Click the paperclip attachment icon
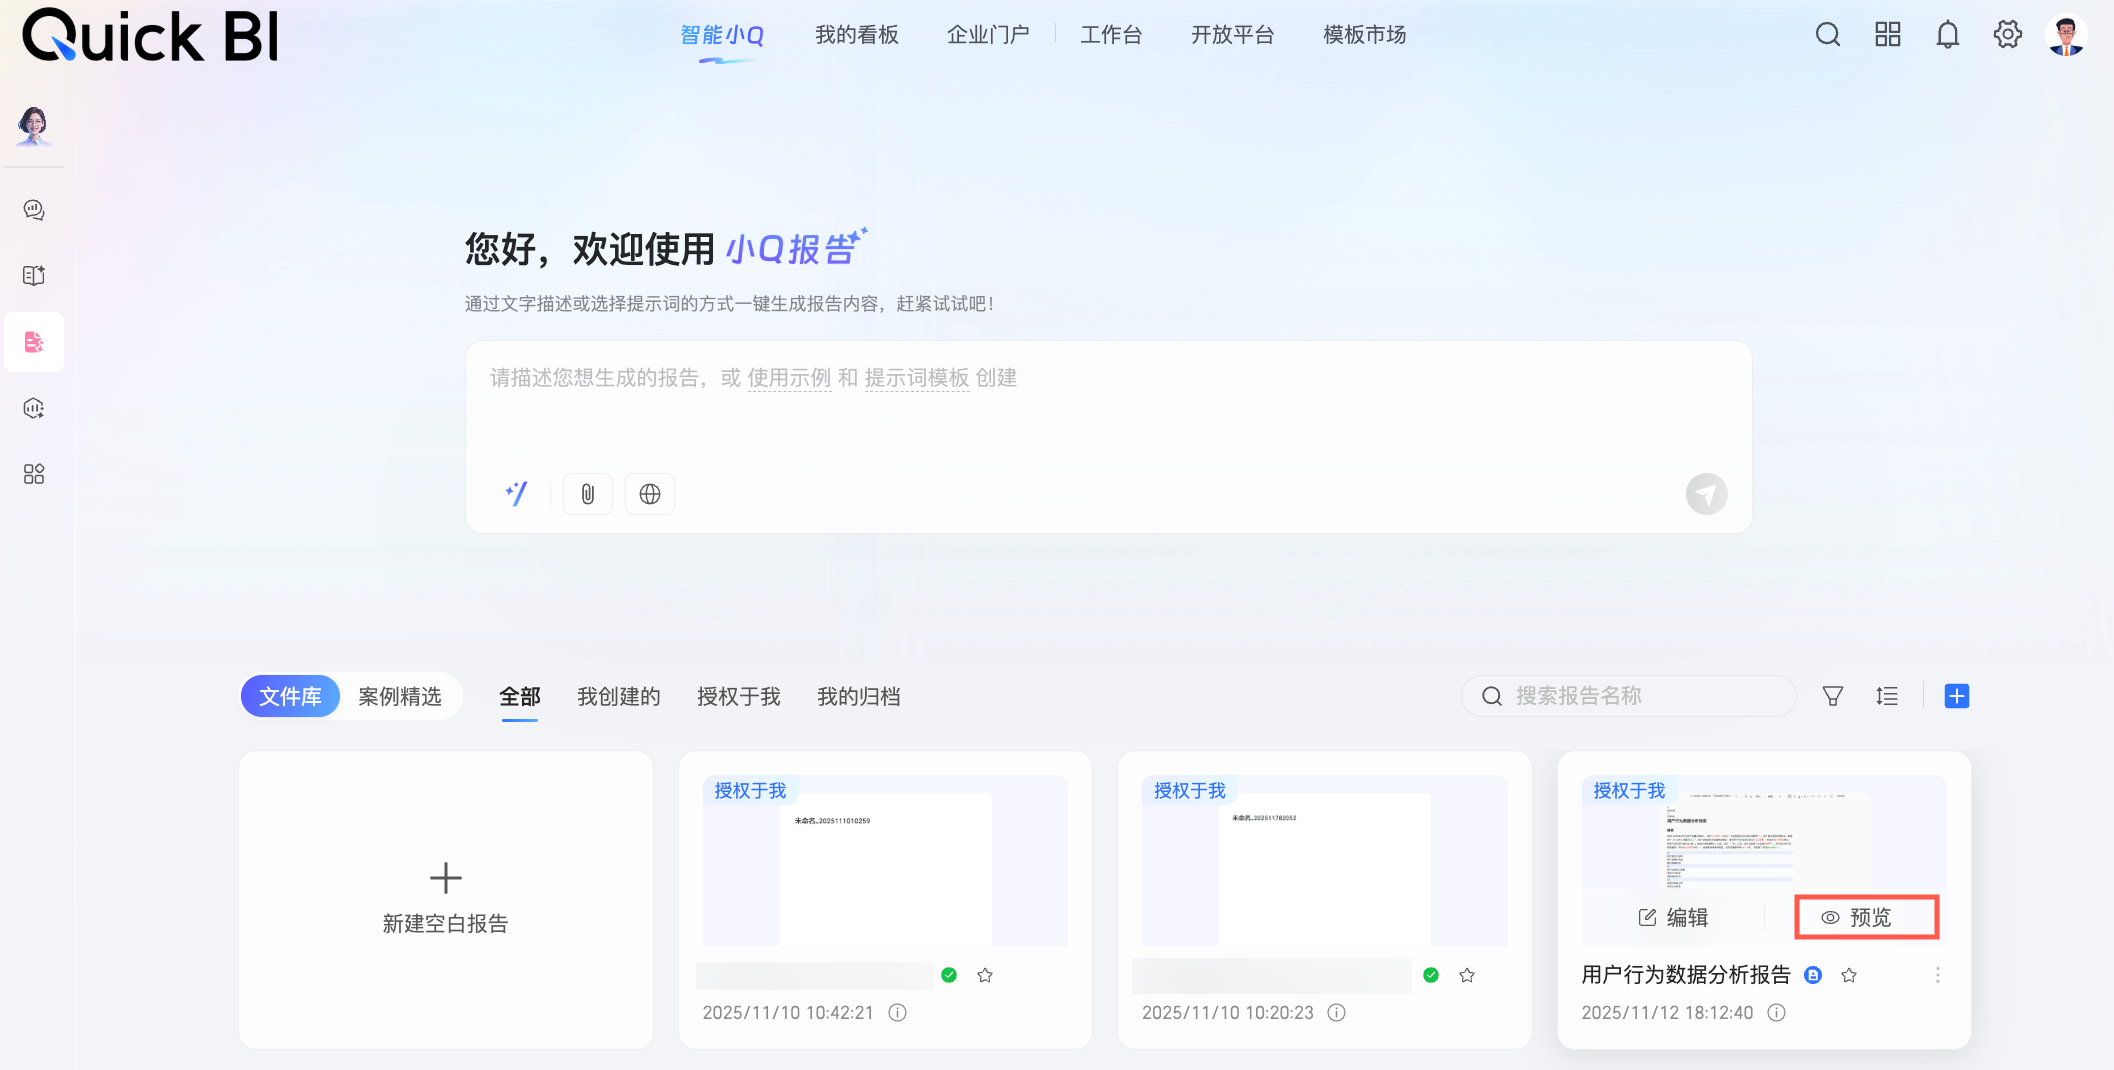 (588, 494)
